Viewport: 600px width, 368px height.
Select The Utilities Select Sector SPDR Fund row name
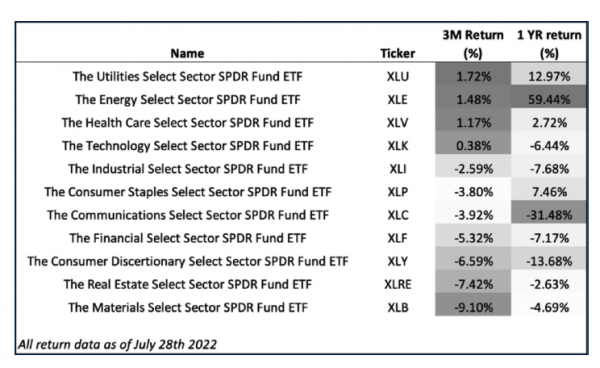(x=188, y=77)
